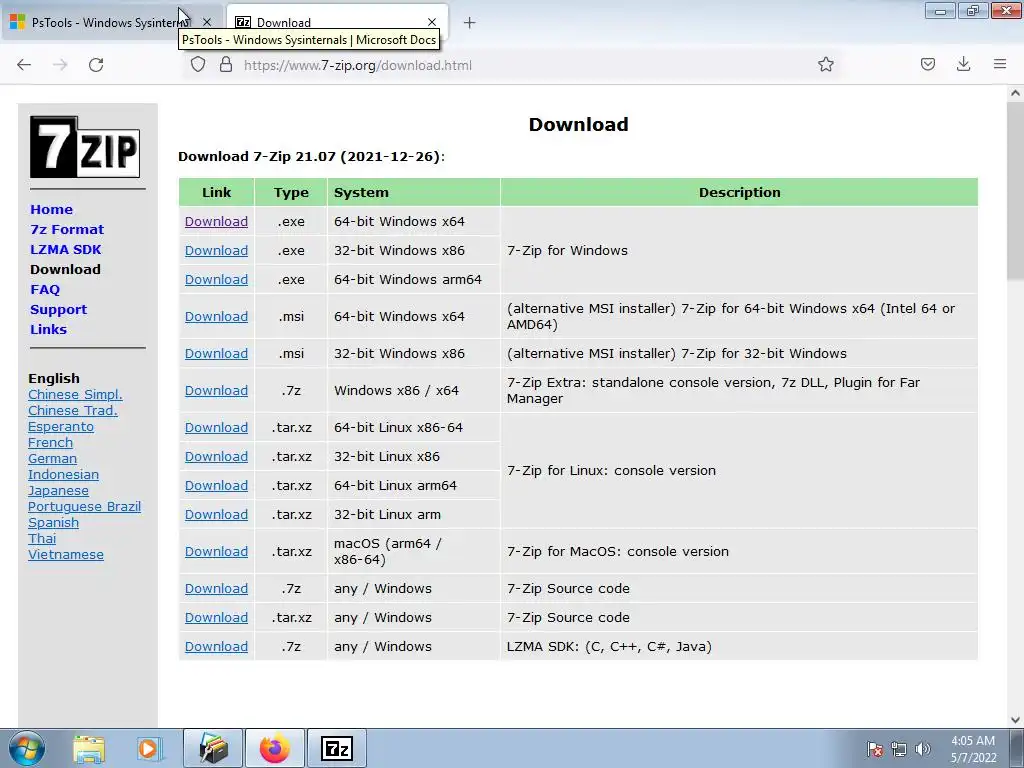Open the shield tracking protection icon

(x=198, y=64)
